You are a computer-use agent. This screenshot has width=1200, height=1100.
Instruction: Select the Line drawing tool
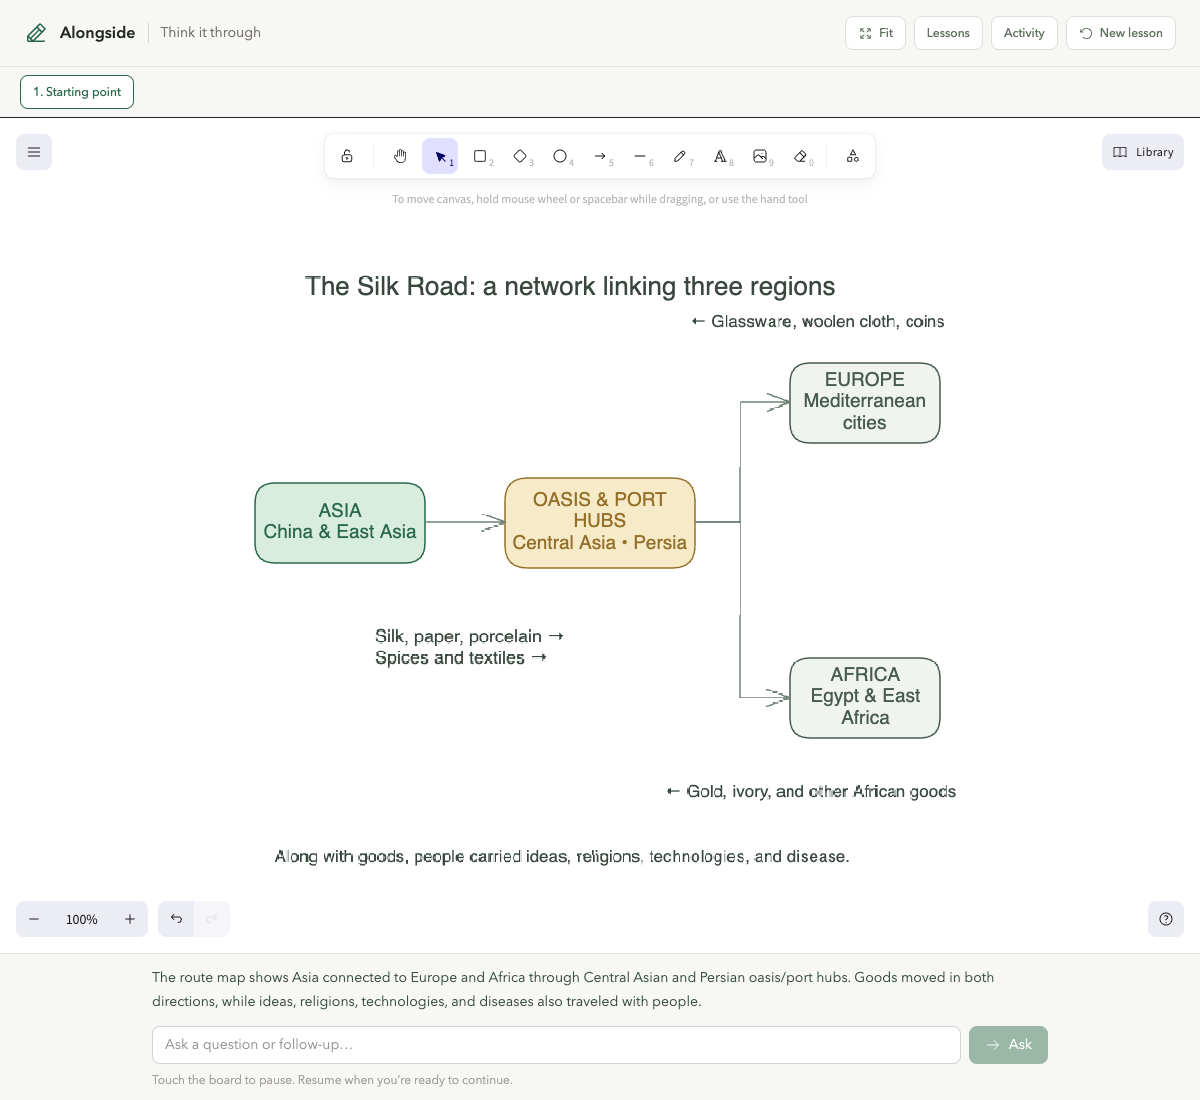click(x=640, y=156)
